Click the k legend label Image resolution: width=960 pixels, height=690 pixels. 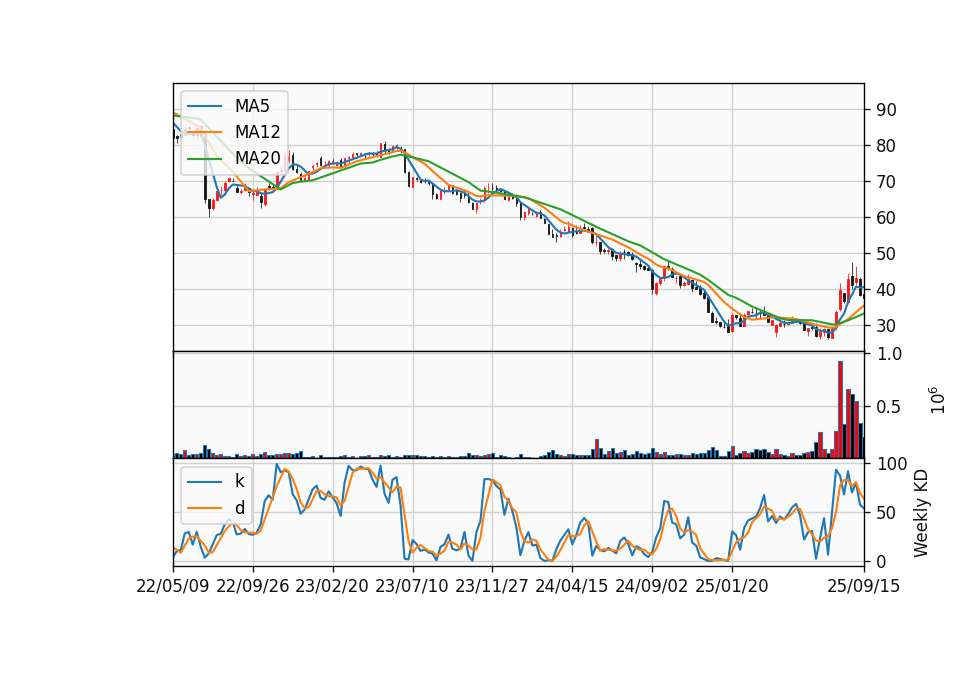click(239, 481)
